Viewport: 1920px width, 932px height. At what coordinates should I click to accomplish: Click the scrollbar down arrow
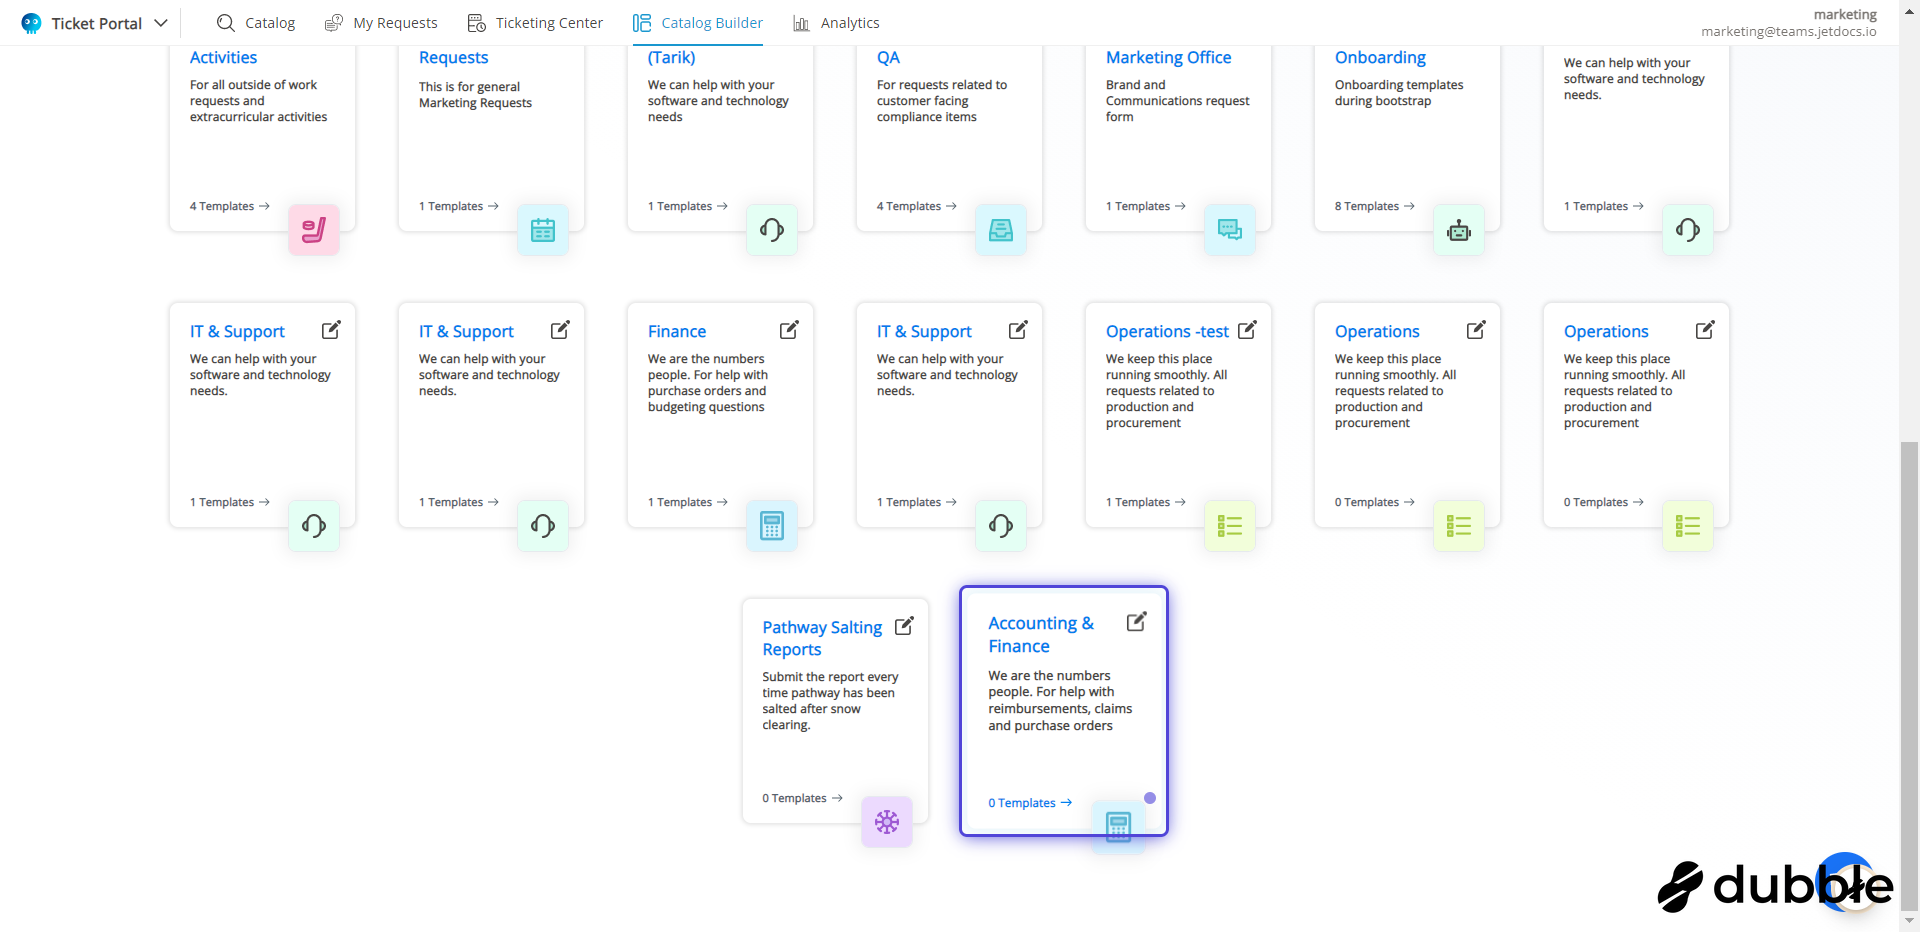point(1910,921)
